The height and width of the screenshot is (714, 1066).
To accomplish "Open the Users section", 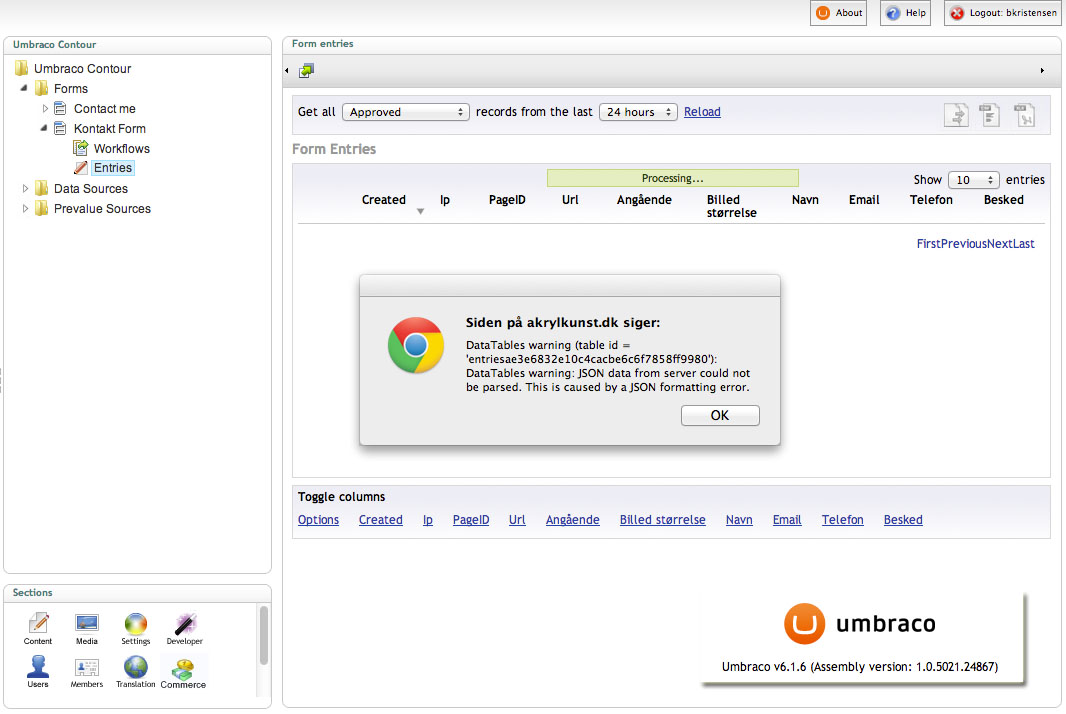I will tap(38, 671).
